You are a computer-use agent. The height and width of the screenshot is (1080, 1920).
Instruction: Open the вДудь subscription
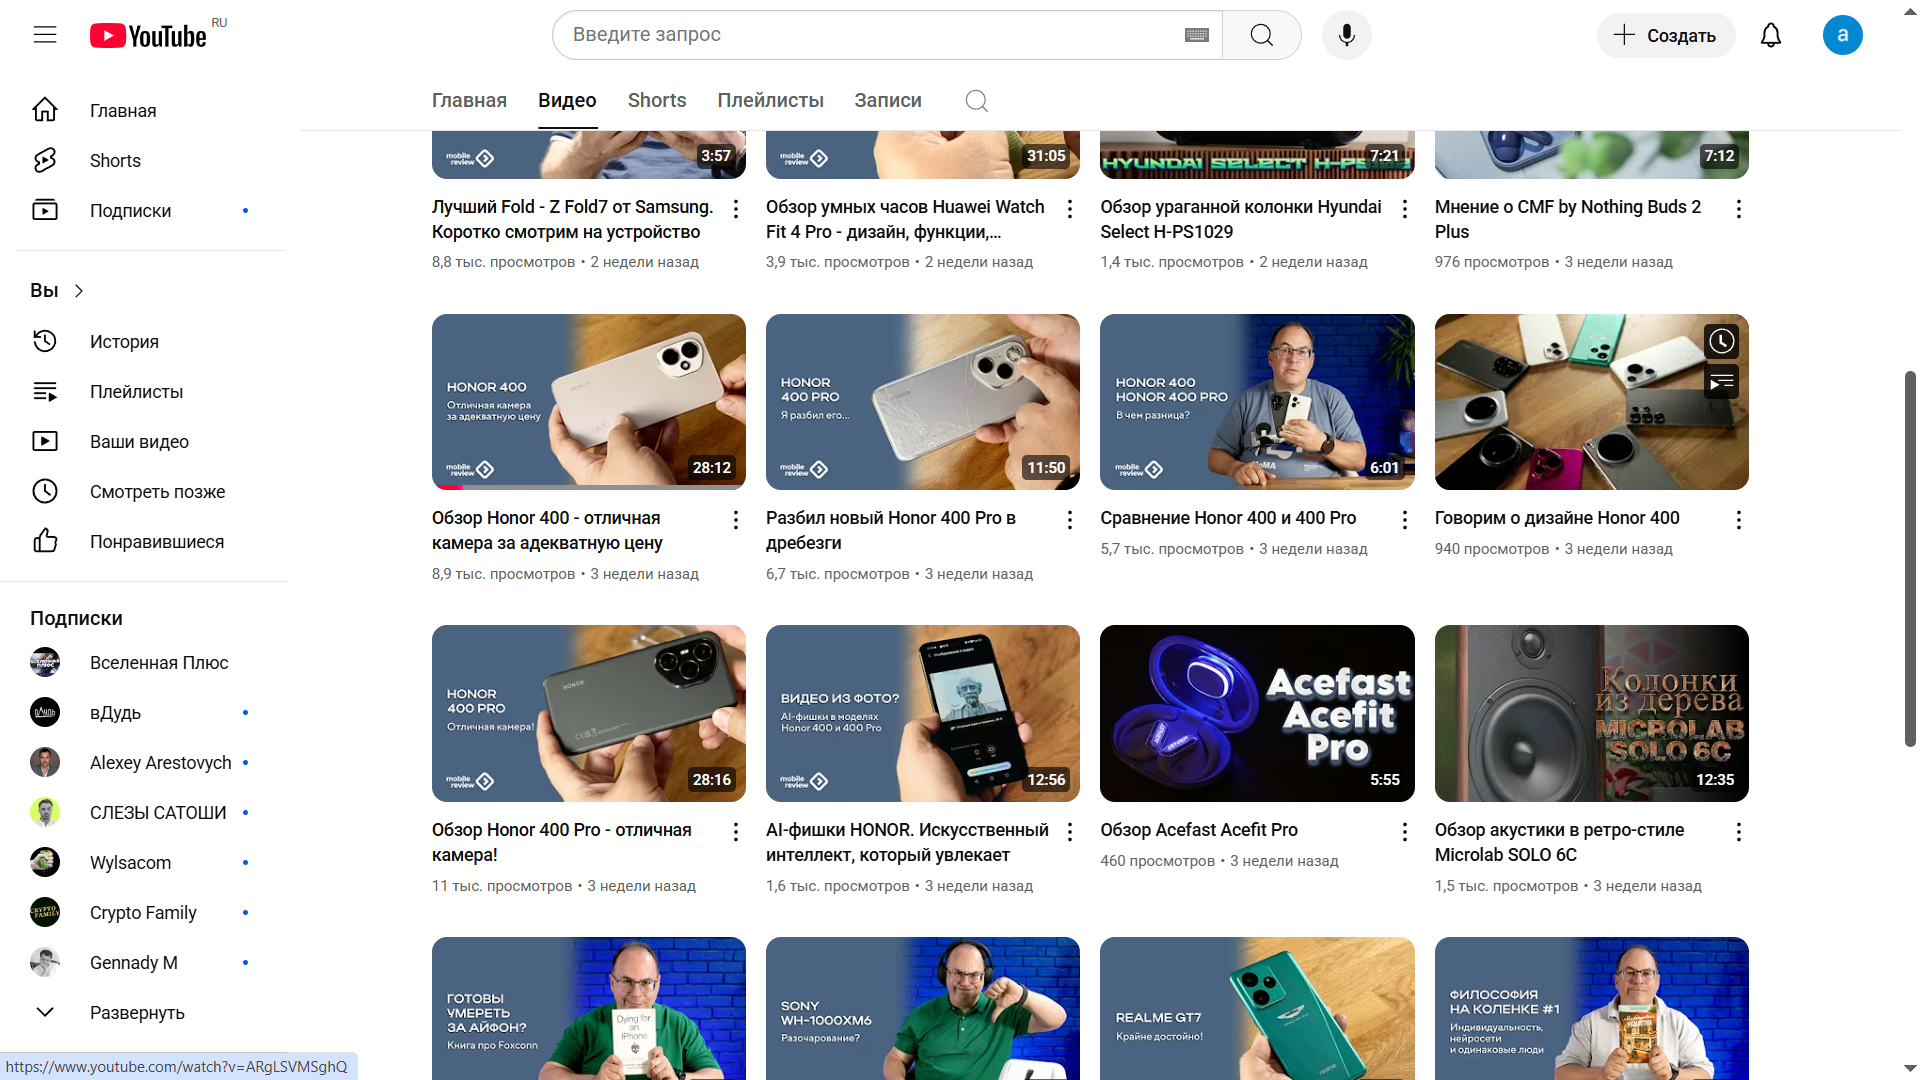click(x=150, y=712)
